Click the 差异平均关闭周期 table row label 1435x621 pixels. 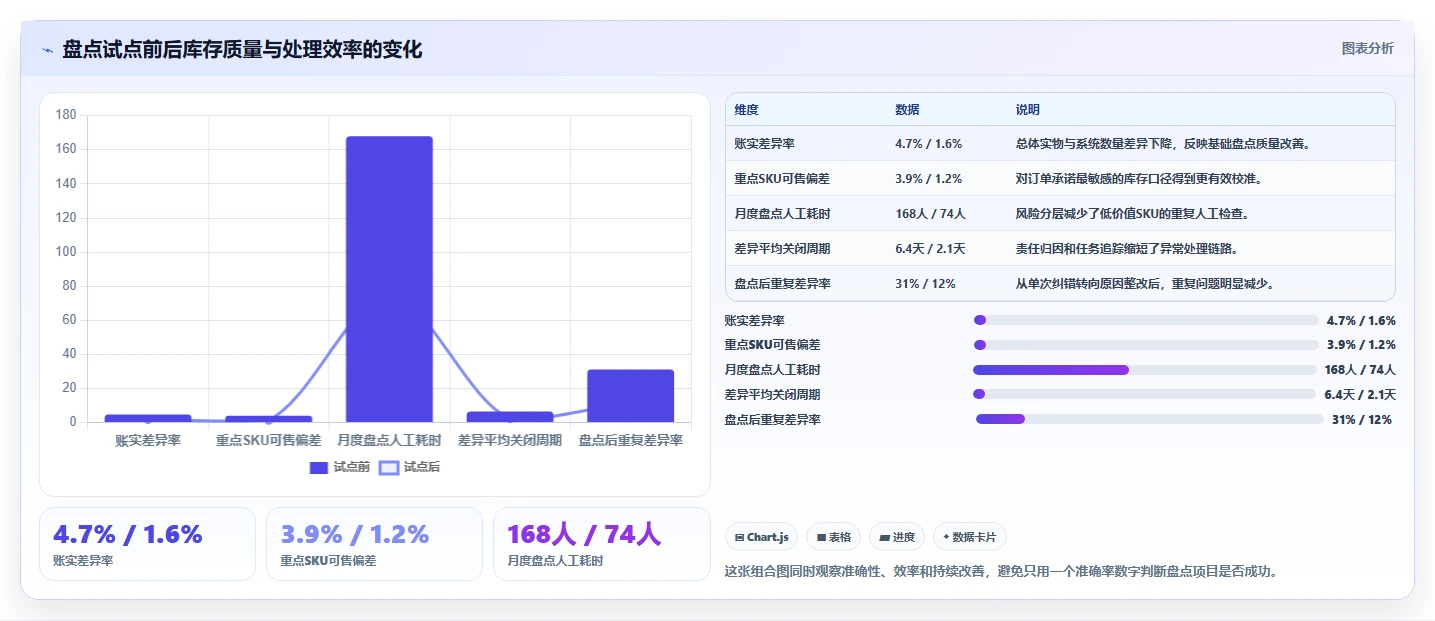click(782, 248)
